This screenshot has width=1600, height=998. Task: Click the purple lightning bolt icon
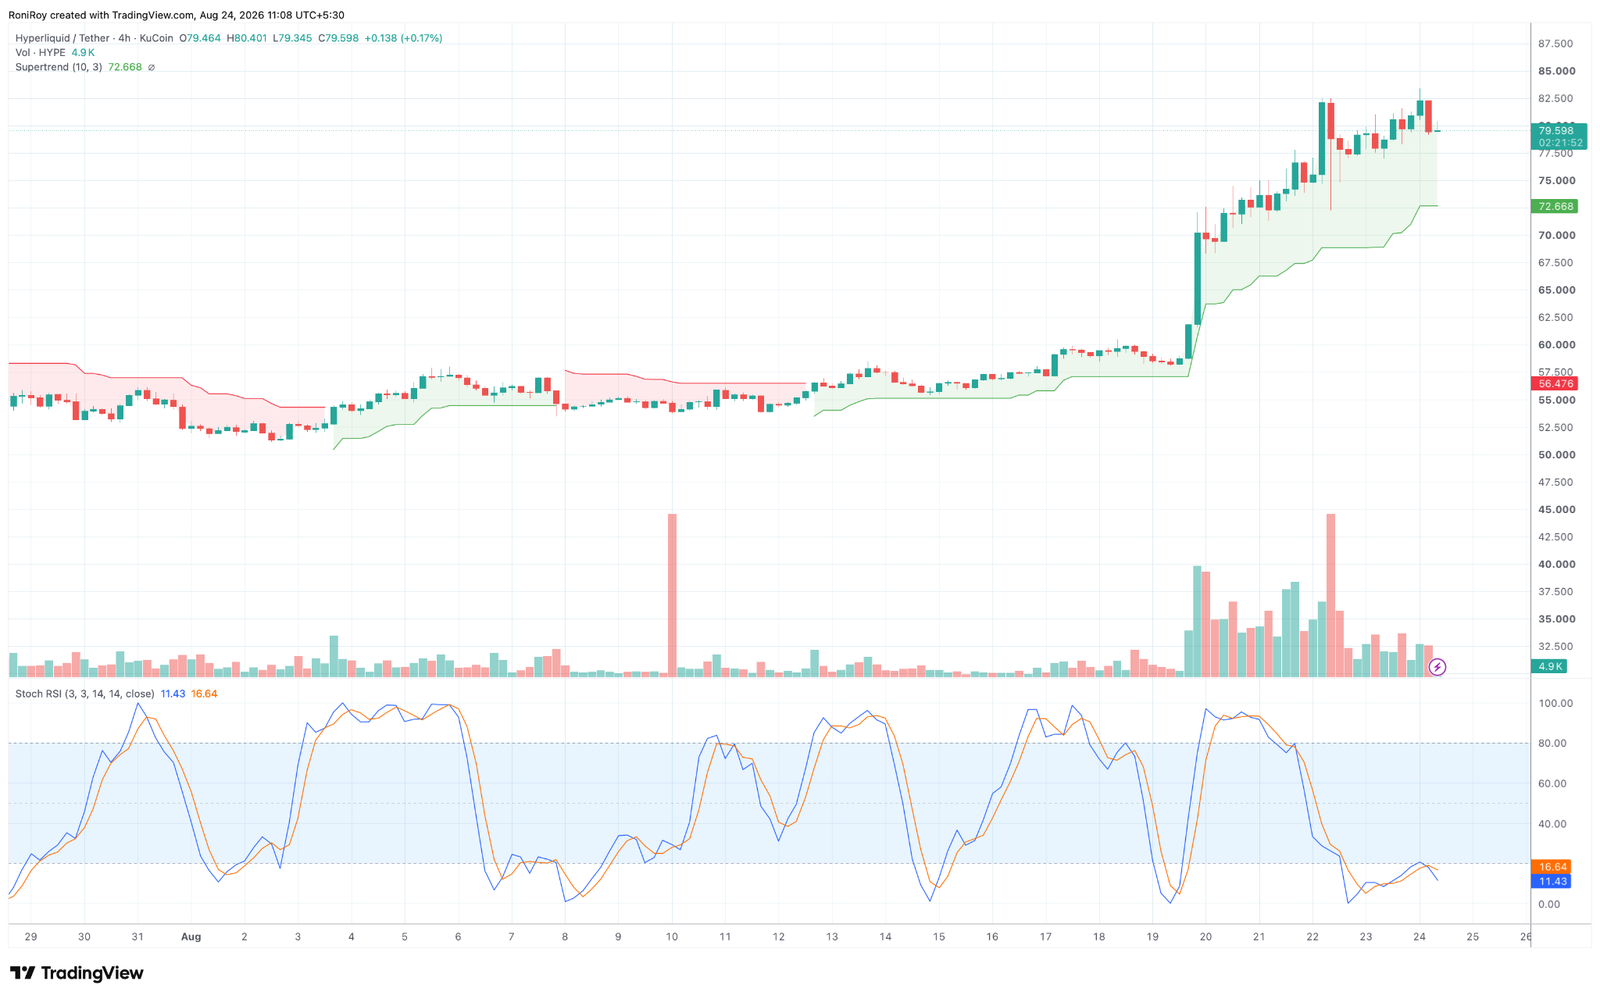(1437, 667)
